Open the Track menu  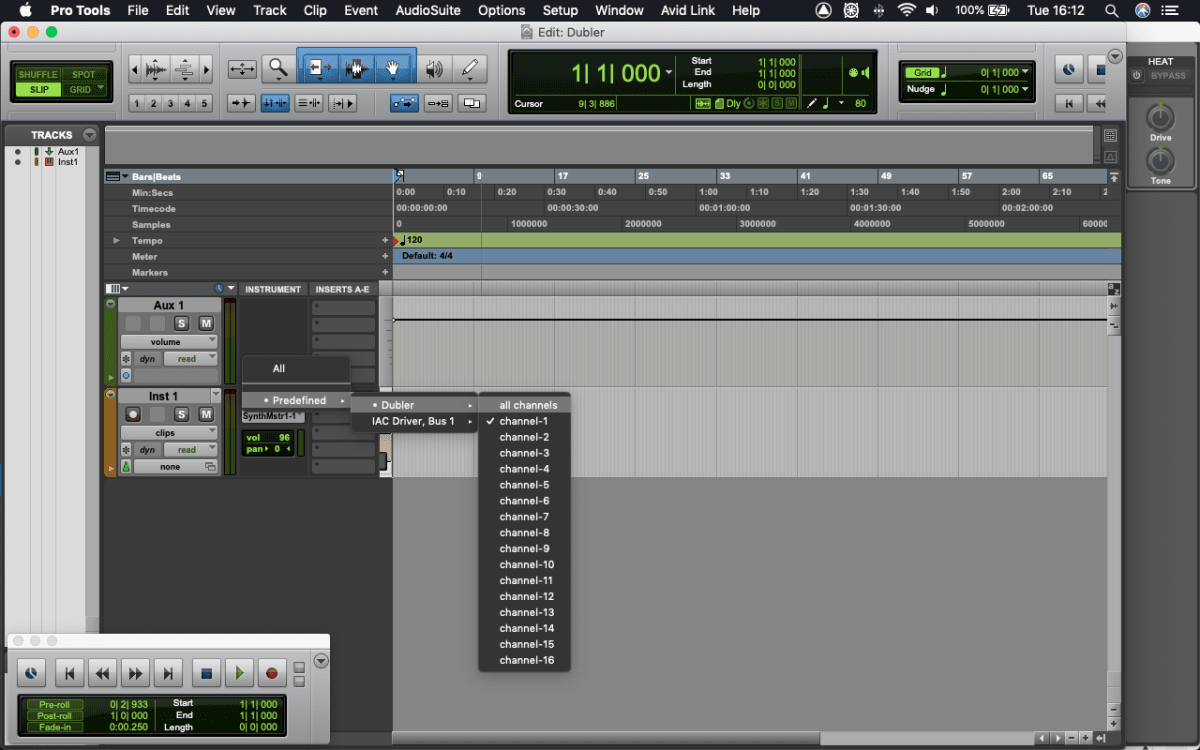tap(269, 11)
